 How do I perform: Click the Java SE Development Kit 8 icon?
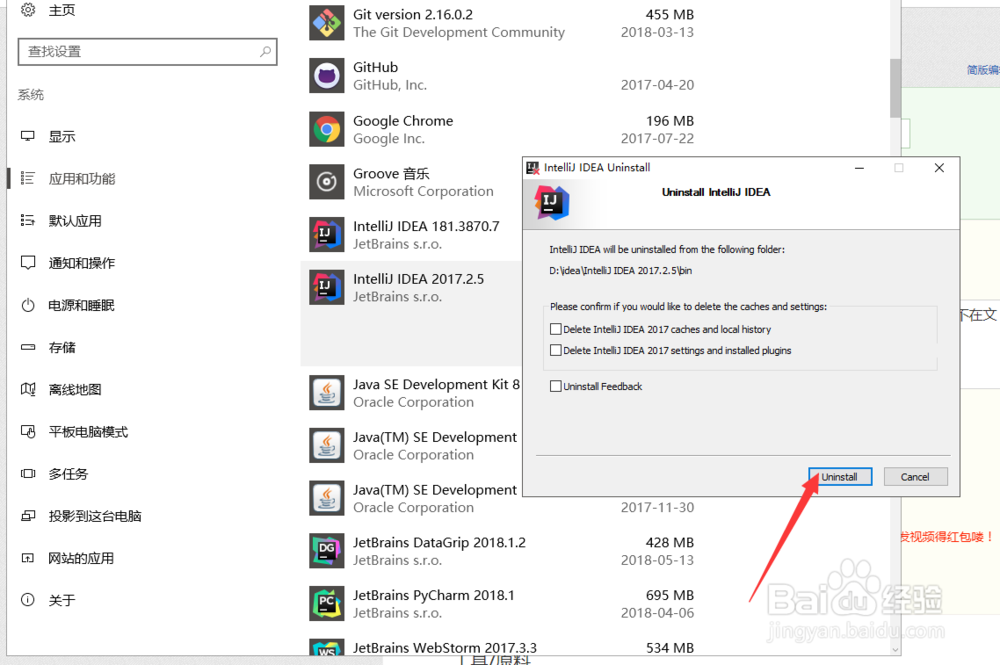click(x=327, y=393)
